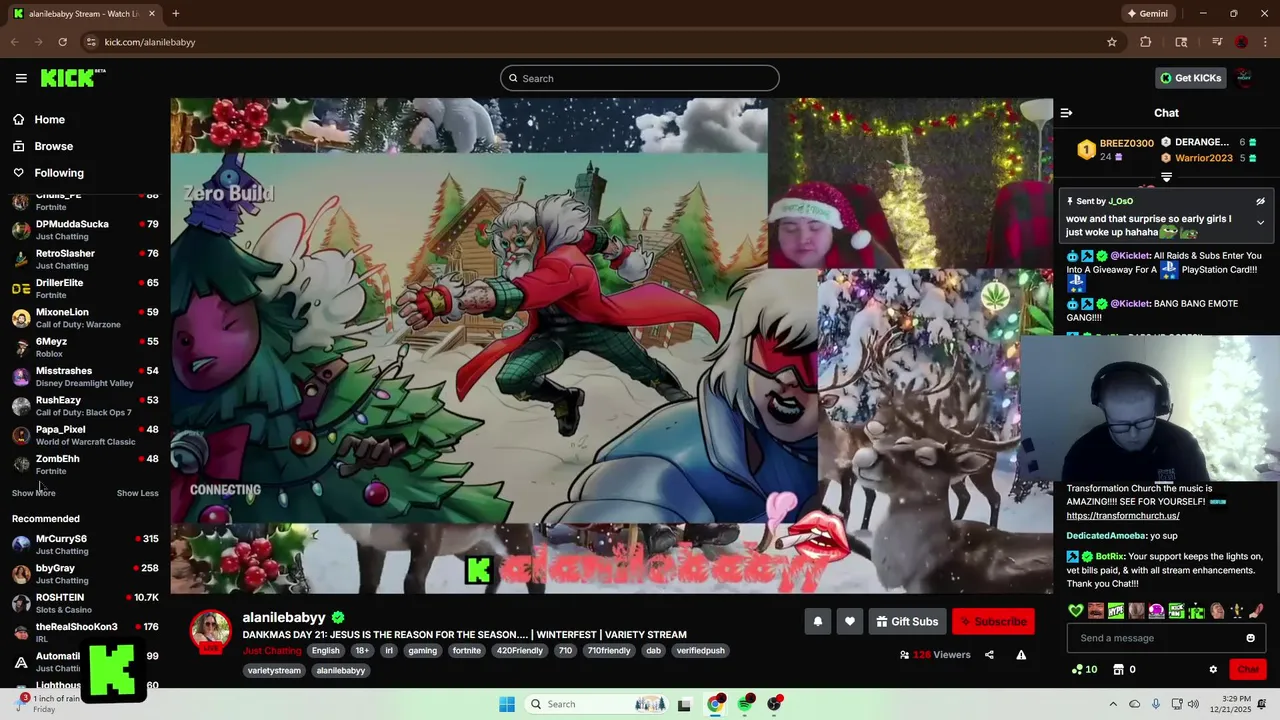The width and height of the screenshot is (1280, 720).
Task: Click BREEZ0300 top gifter
Action: 1126,144
